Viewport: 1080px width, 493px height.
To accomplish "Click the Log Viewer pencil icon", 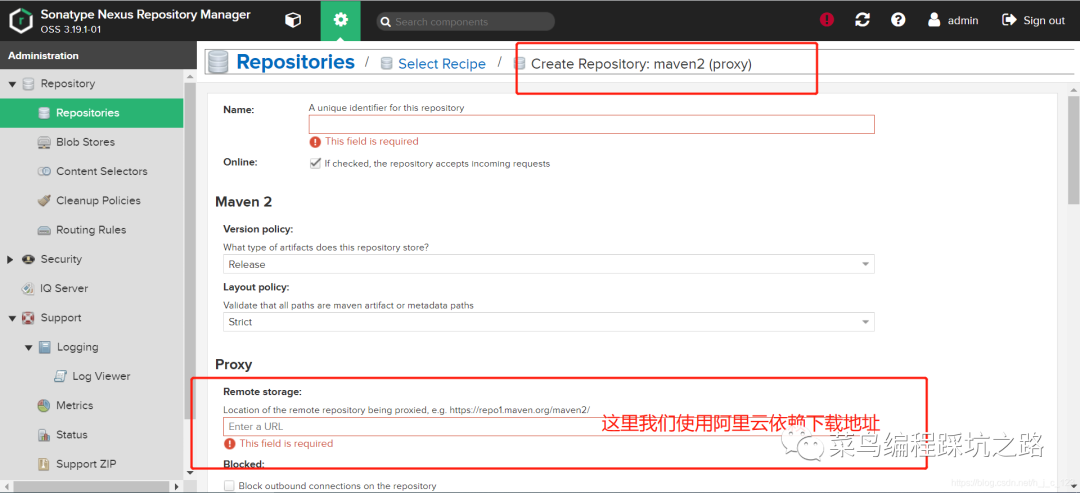I will 61,377.
